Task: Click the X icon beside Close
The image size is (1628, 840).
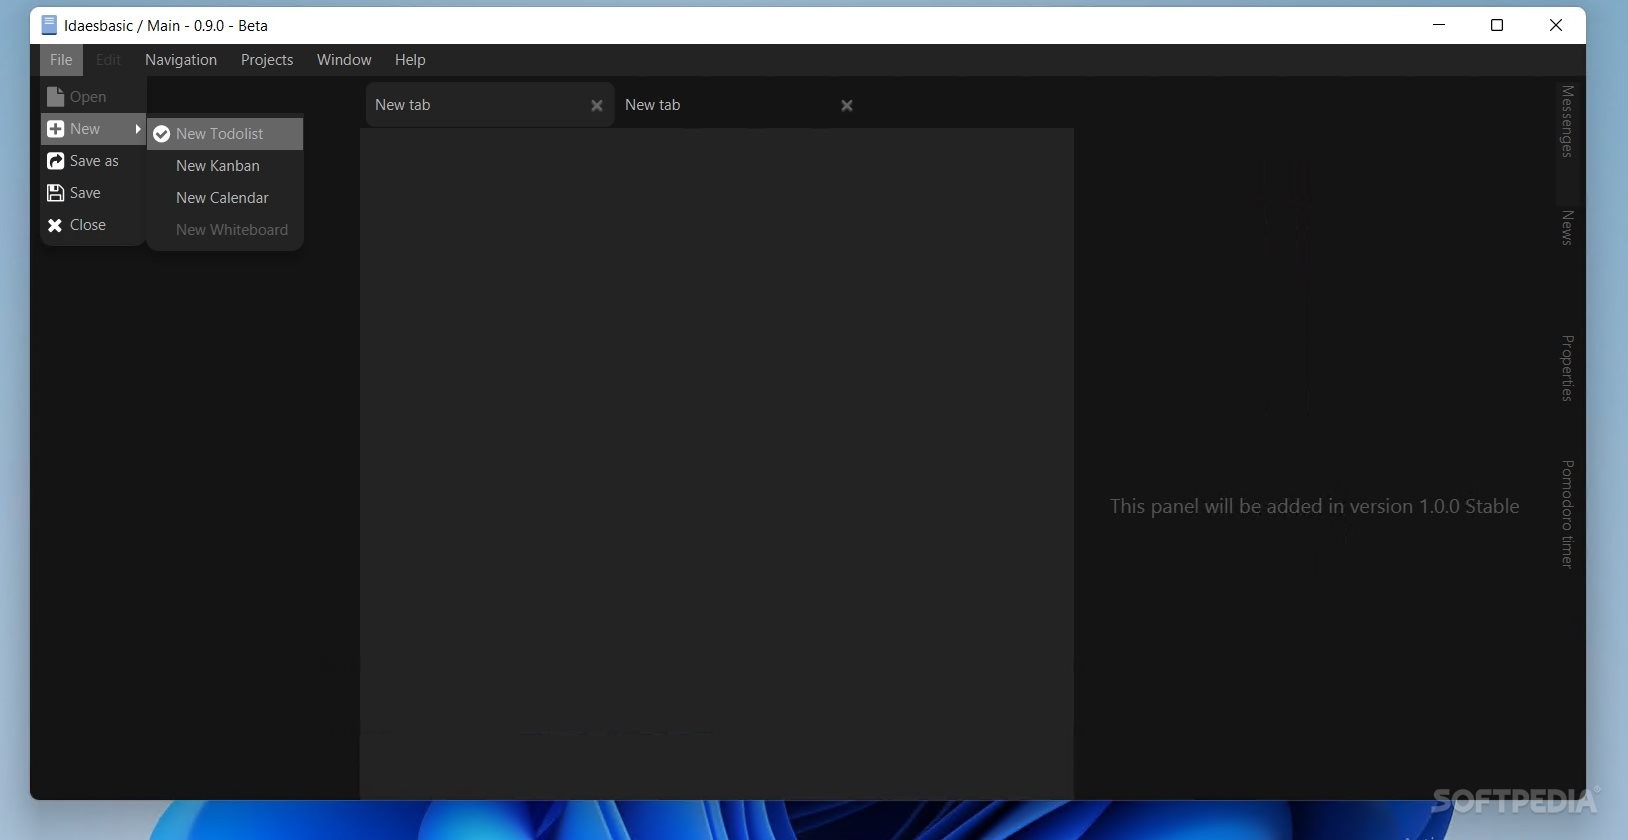Action: tap(55, 225)
